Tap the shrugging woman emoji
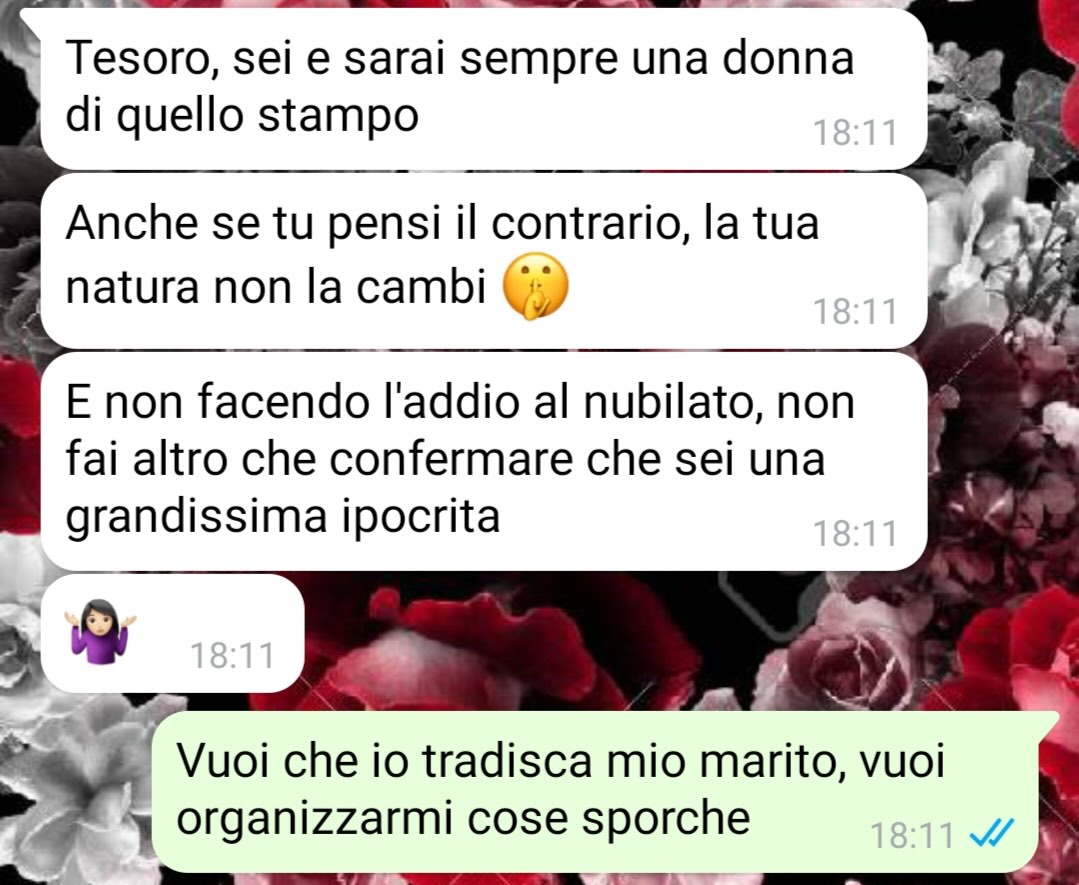1079x885 pixels. pyautogui.click(x=100, y=631)
